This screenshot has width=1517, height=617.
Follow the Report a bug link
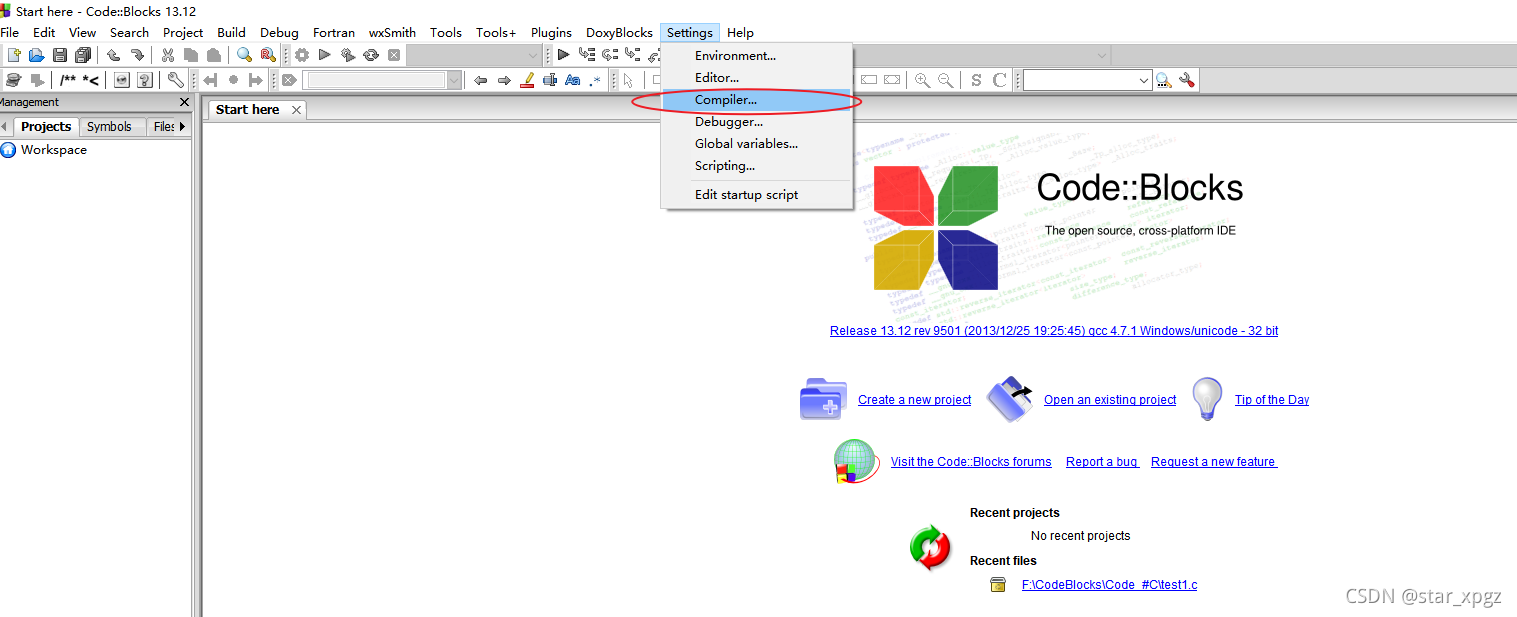coord(1102,462)
